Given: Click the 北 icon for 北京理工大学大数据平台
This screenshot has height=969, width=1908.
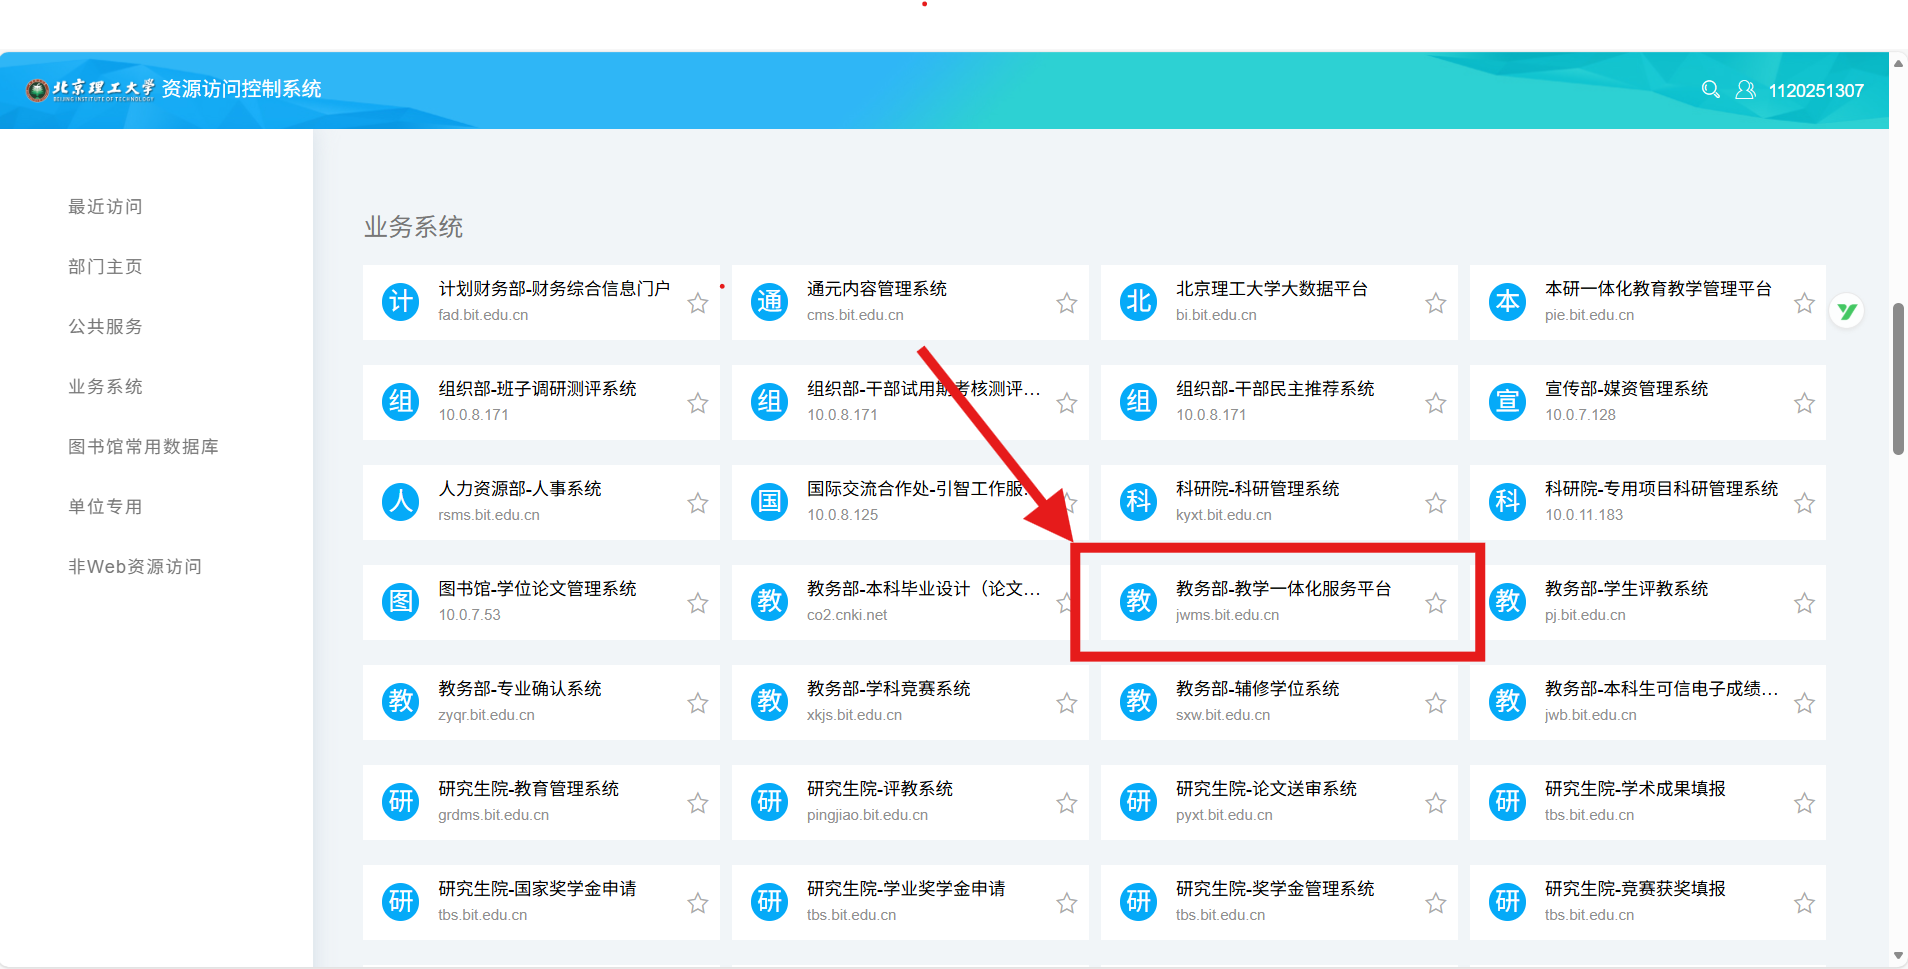Looking at the screenshot, I should tap(1138, 302).
